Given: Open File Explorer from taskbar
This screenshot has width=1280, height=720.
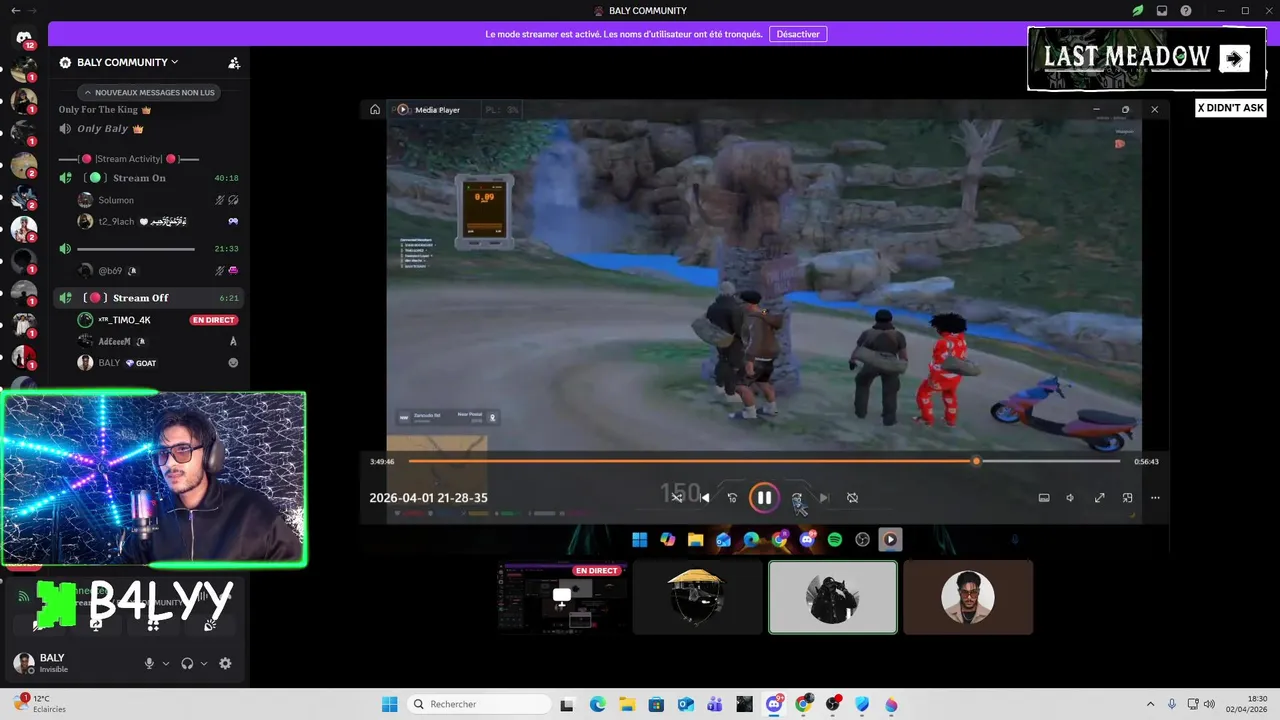Looking at the screenshot, I should (627, 704).
